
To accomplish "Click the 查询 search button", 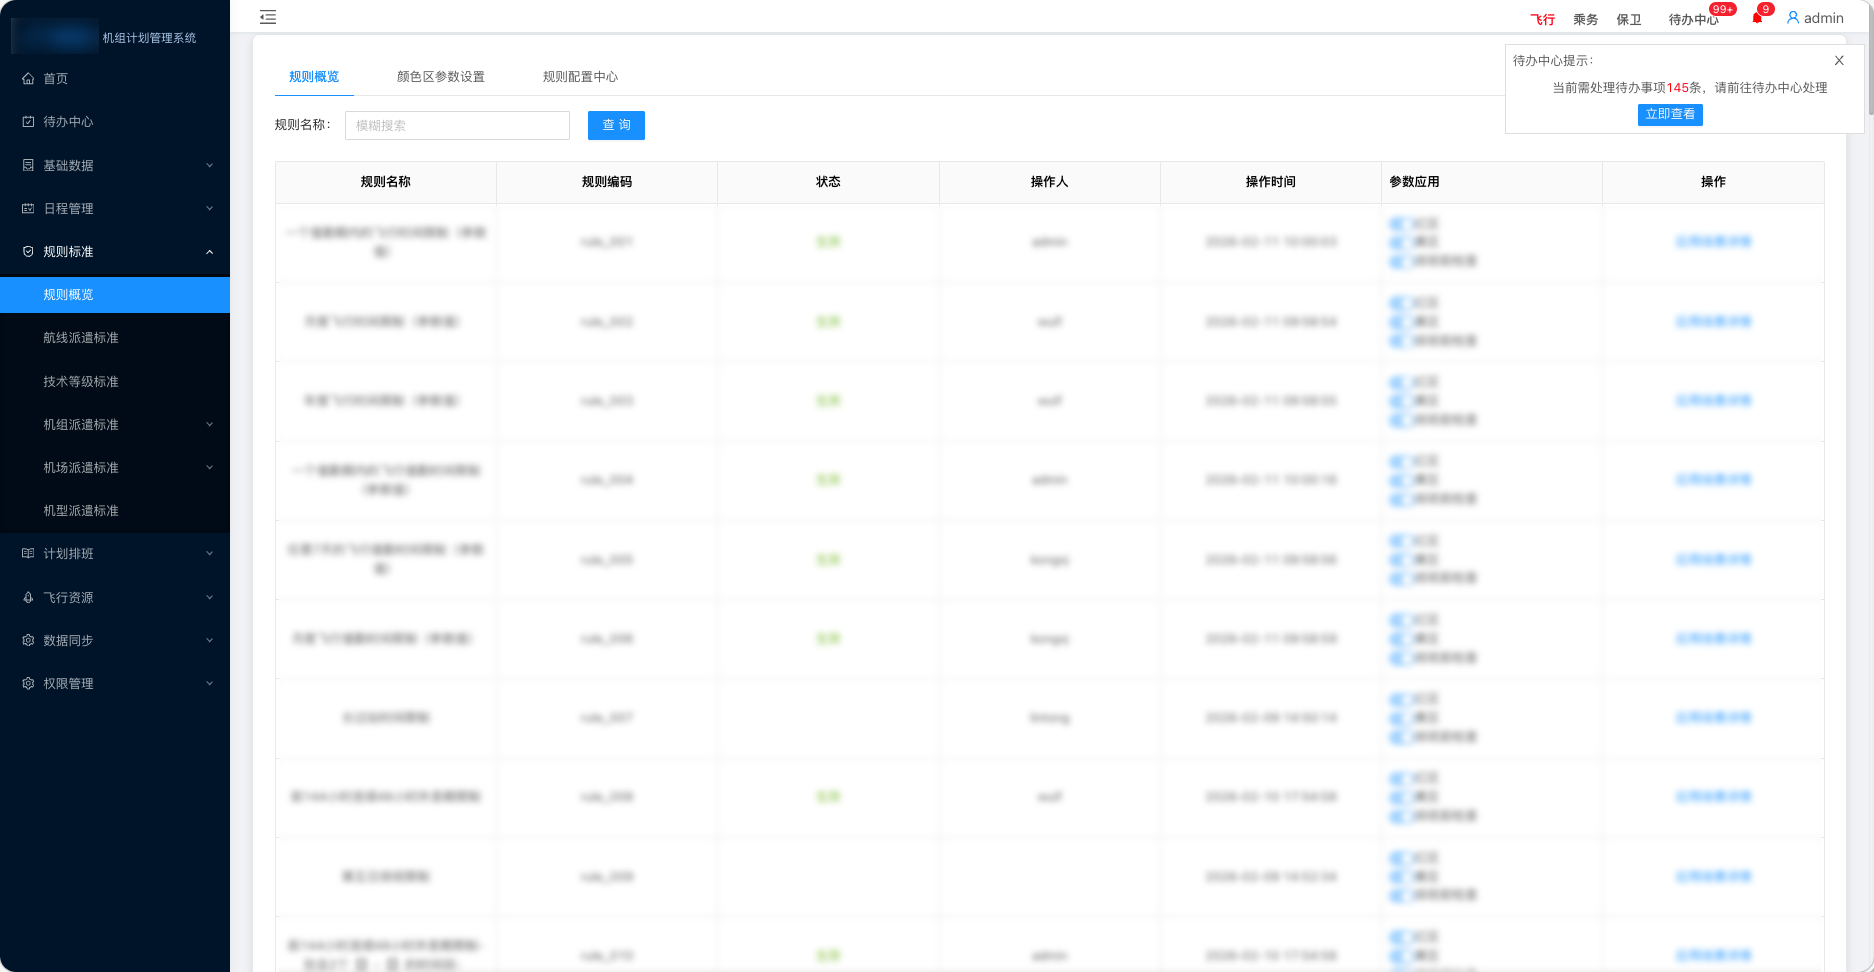I will [616, 125].
